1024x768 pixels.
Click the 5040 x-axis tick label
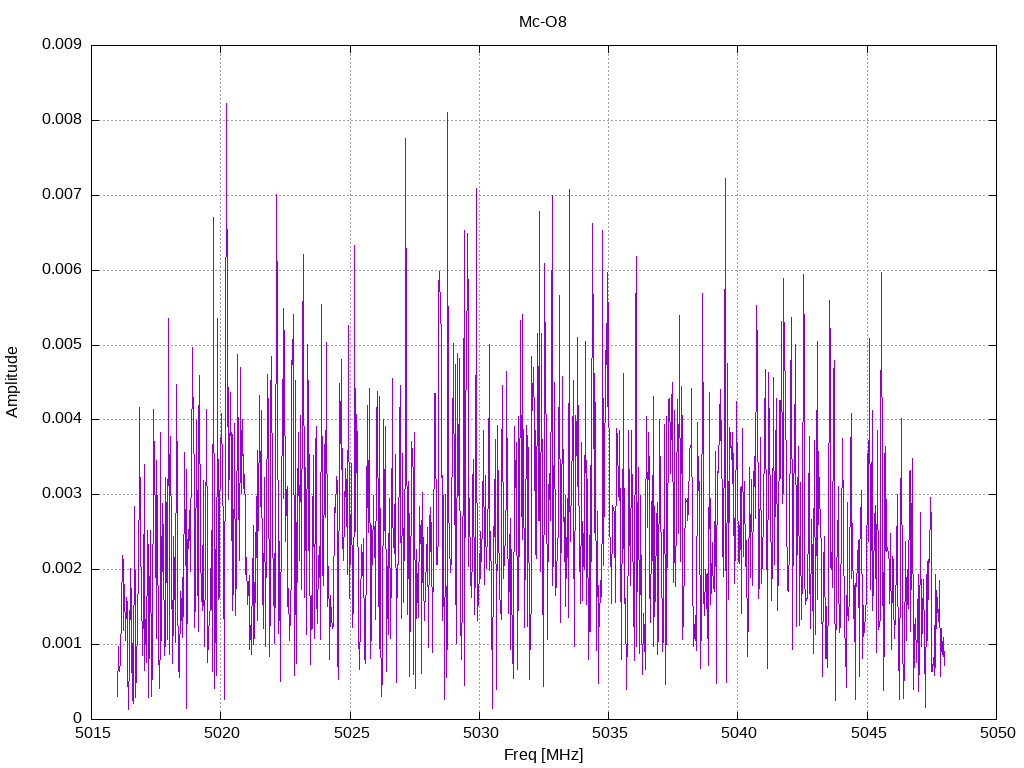739,733
